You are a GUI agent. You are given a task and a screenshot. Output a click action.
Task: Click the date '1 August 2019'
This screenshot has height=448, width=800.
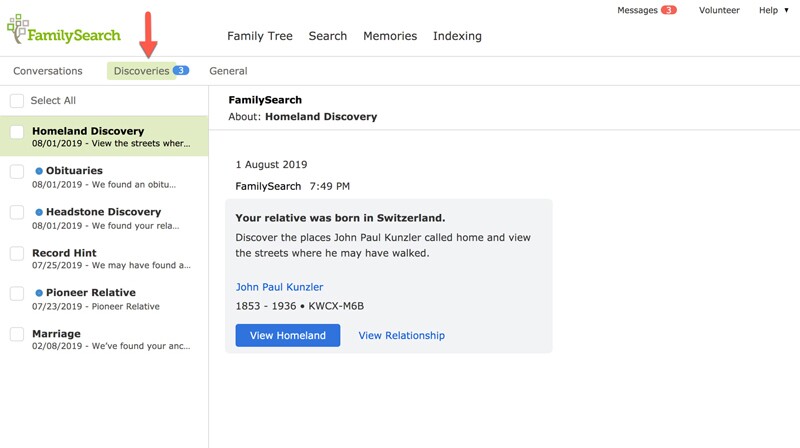coord(271,164)
